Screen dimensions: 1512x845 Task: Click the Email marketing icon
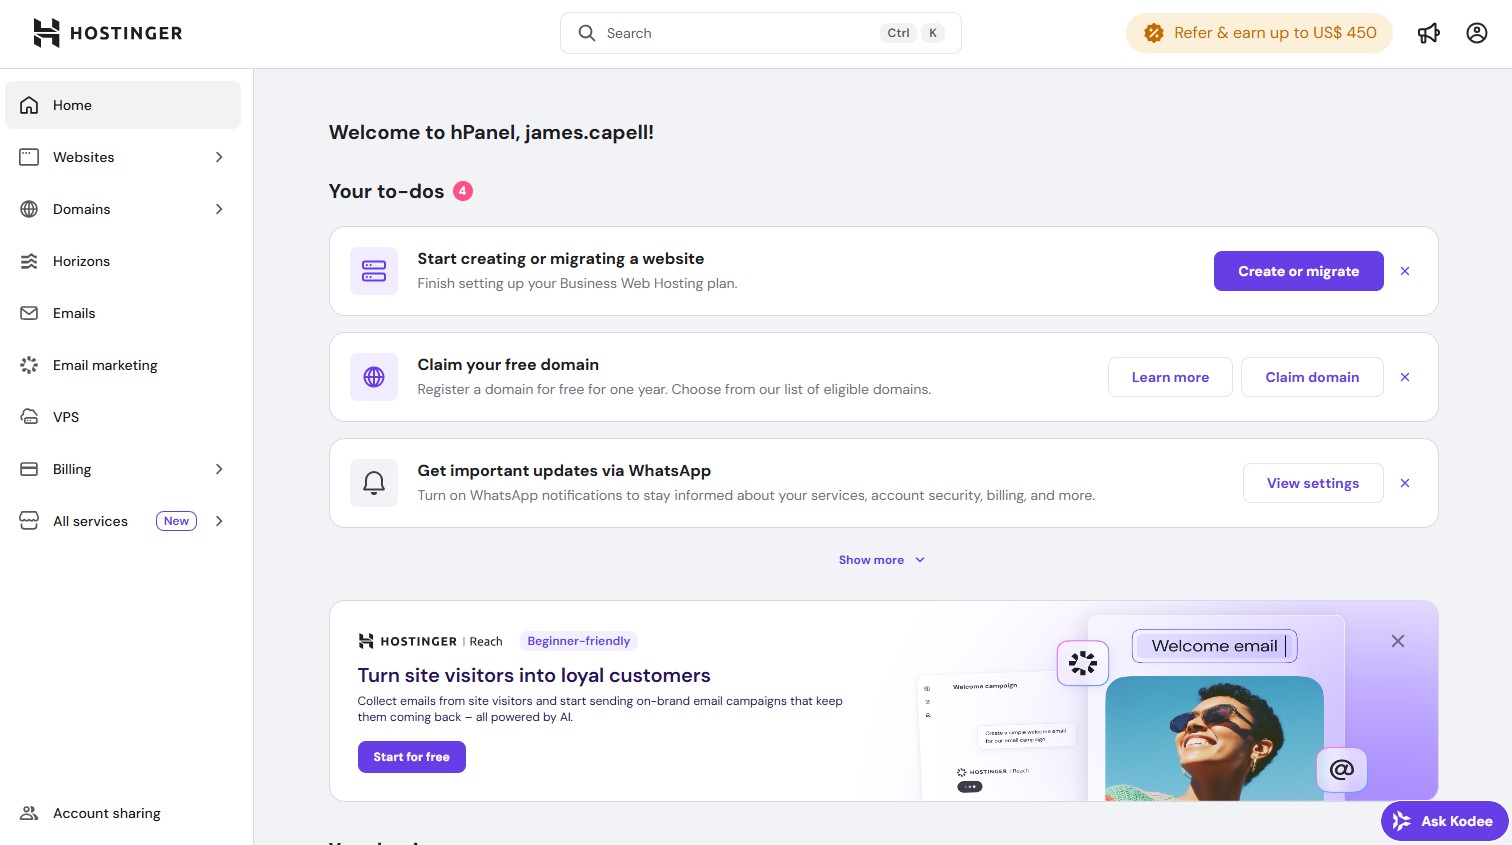(29, 365)
